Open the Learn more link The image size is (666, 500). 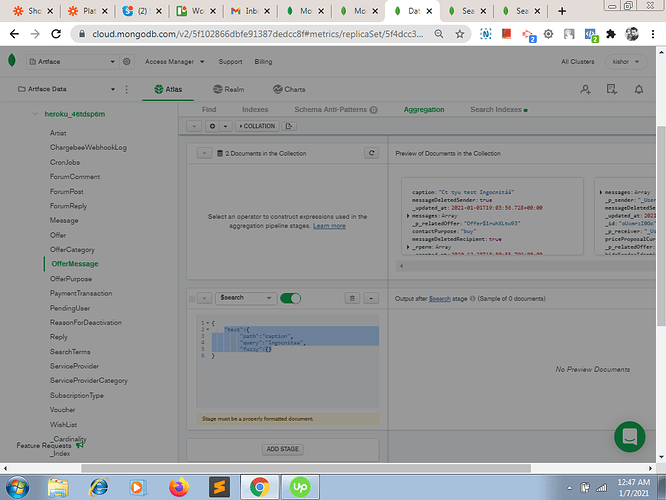[329, 226]
